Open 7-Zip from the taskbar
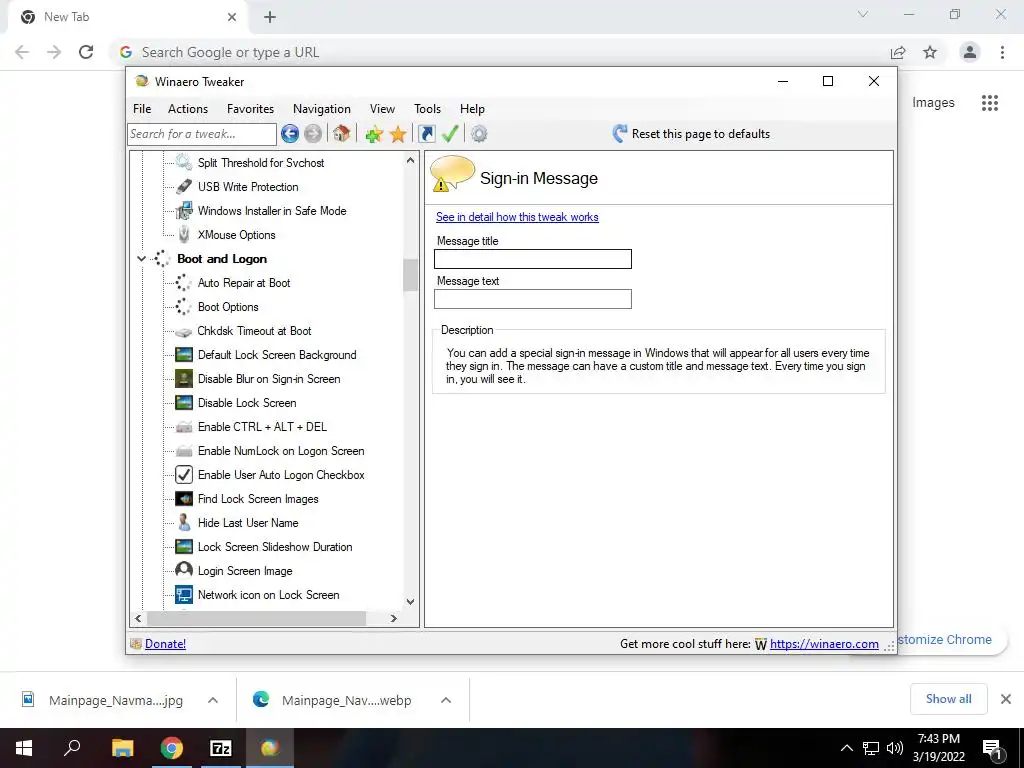This screenshot has height=768, width=1024. tap(221, 748)
